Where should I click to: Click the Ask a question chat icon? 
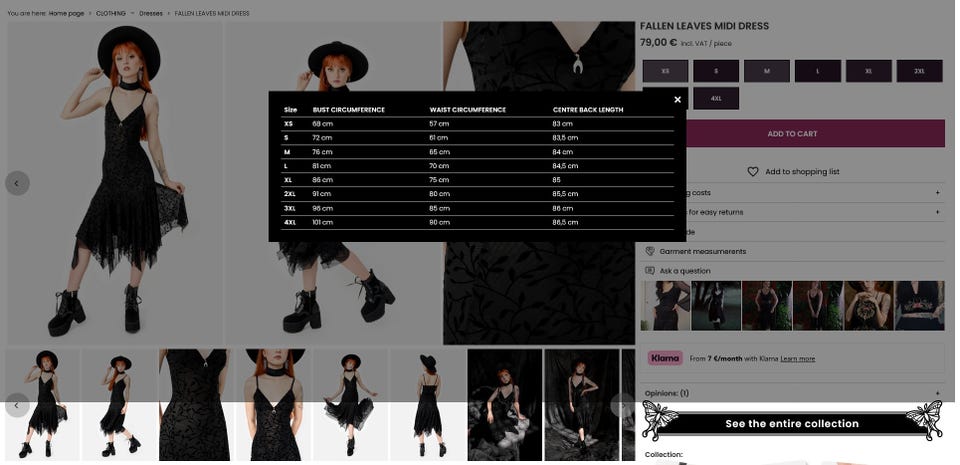coord(650,270)
